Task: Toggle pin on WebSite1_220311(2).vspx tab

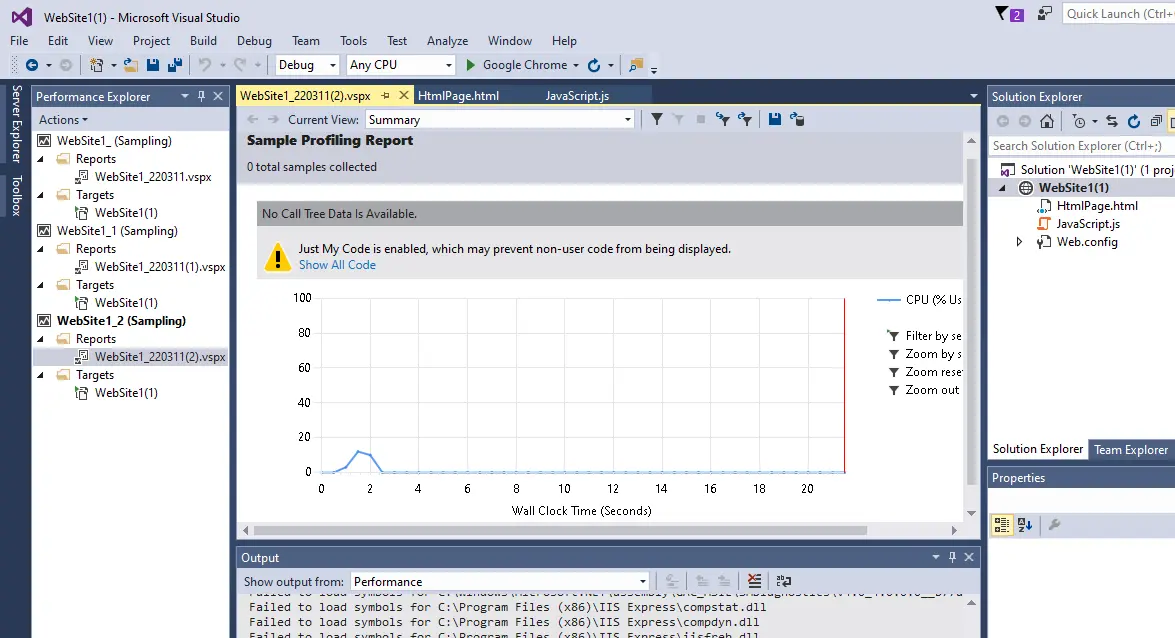Action: [x=385, y=96]
